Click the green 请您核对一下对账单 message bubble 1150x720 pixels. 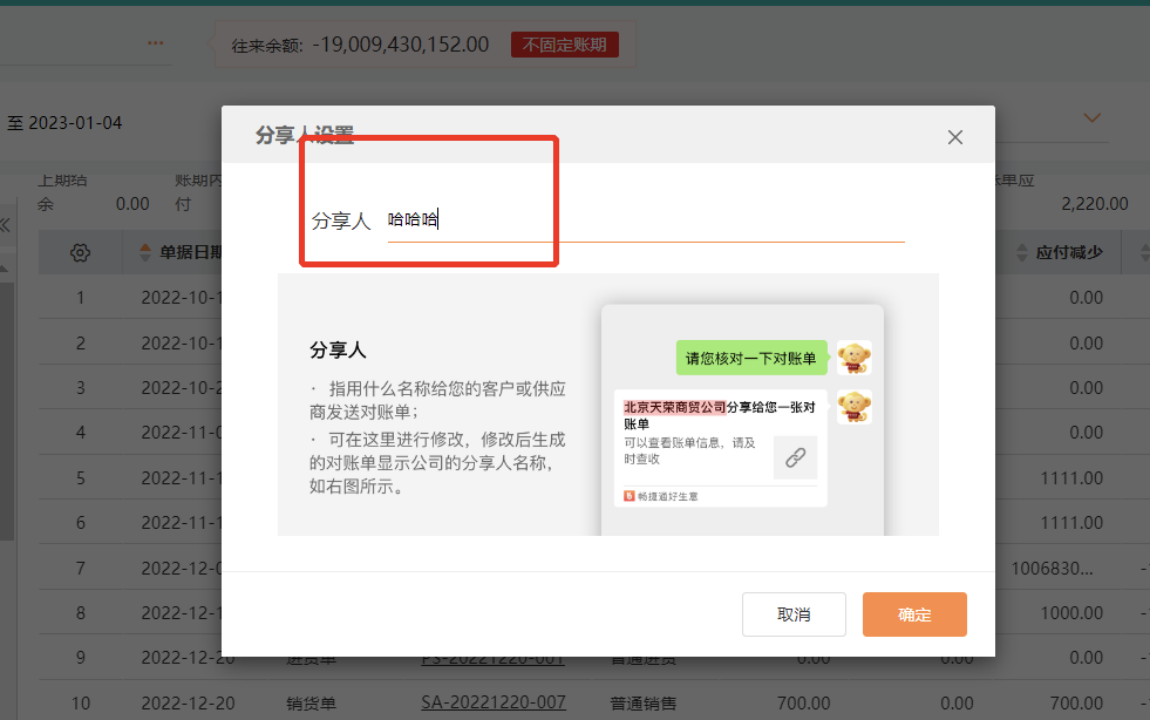751,358
